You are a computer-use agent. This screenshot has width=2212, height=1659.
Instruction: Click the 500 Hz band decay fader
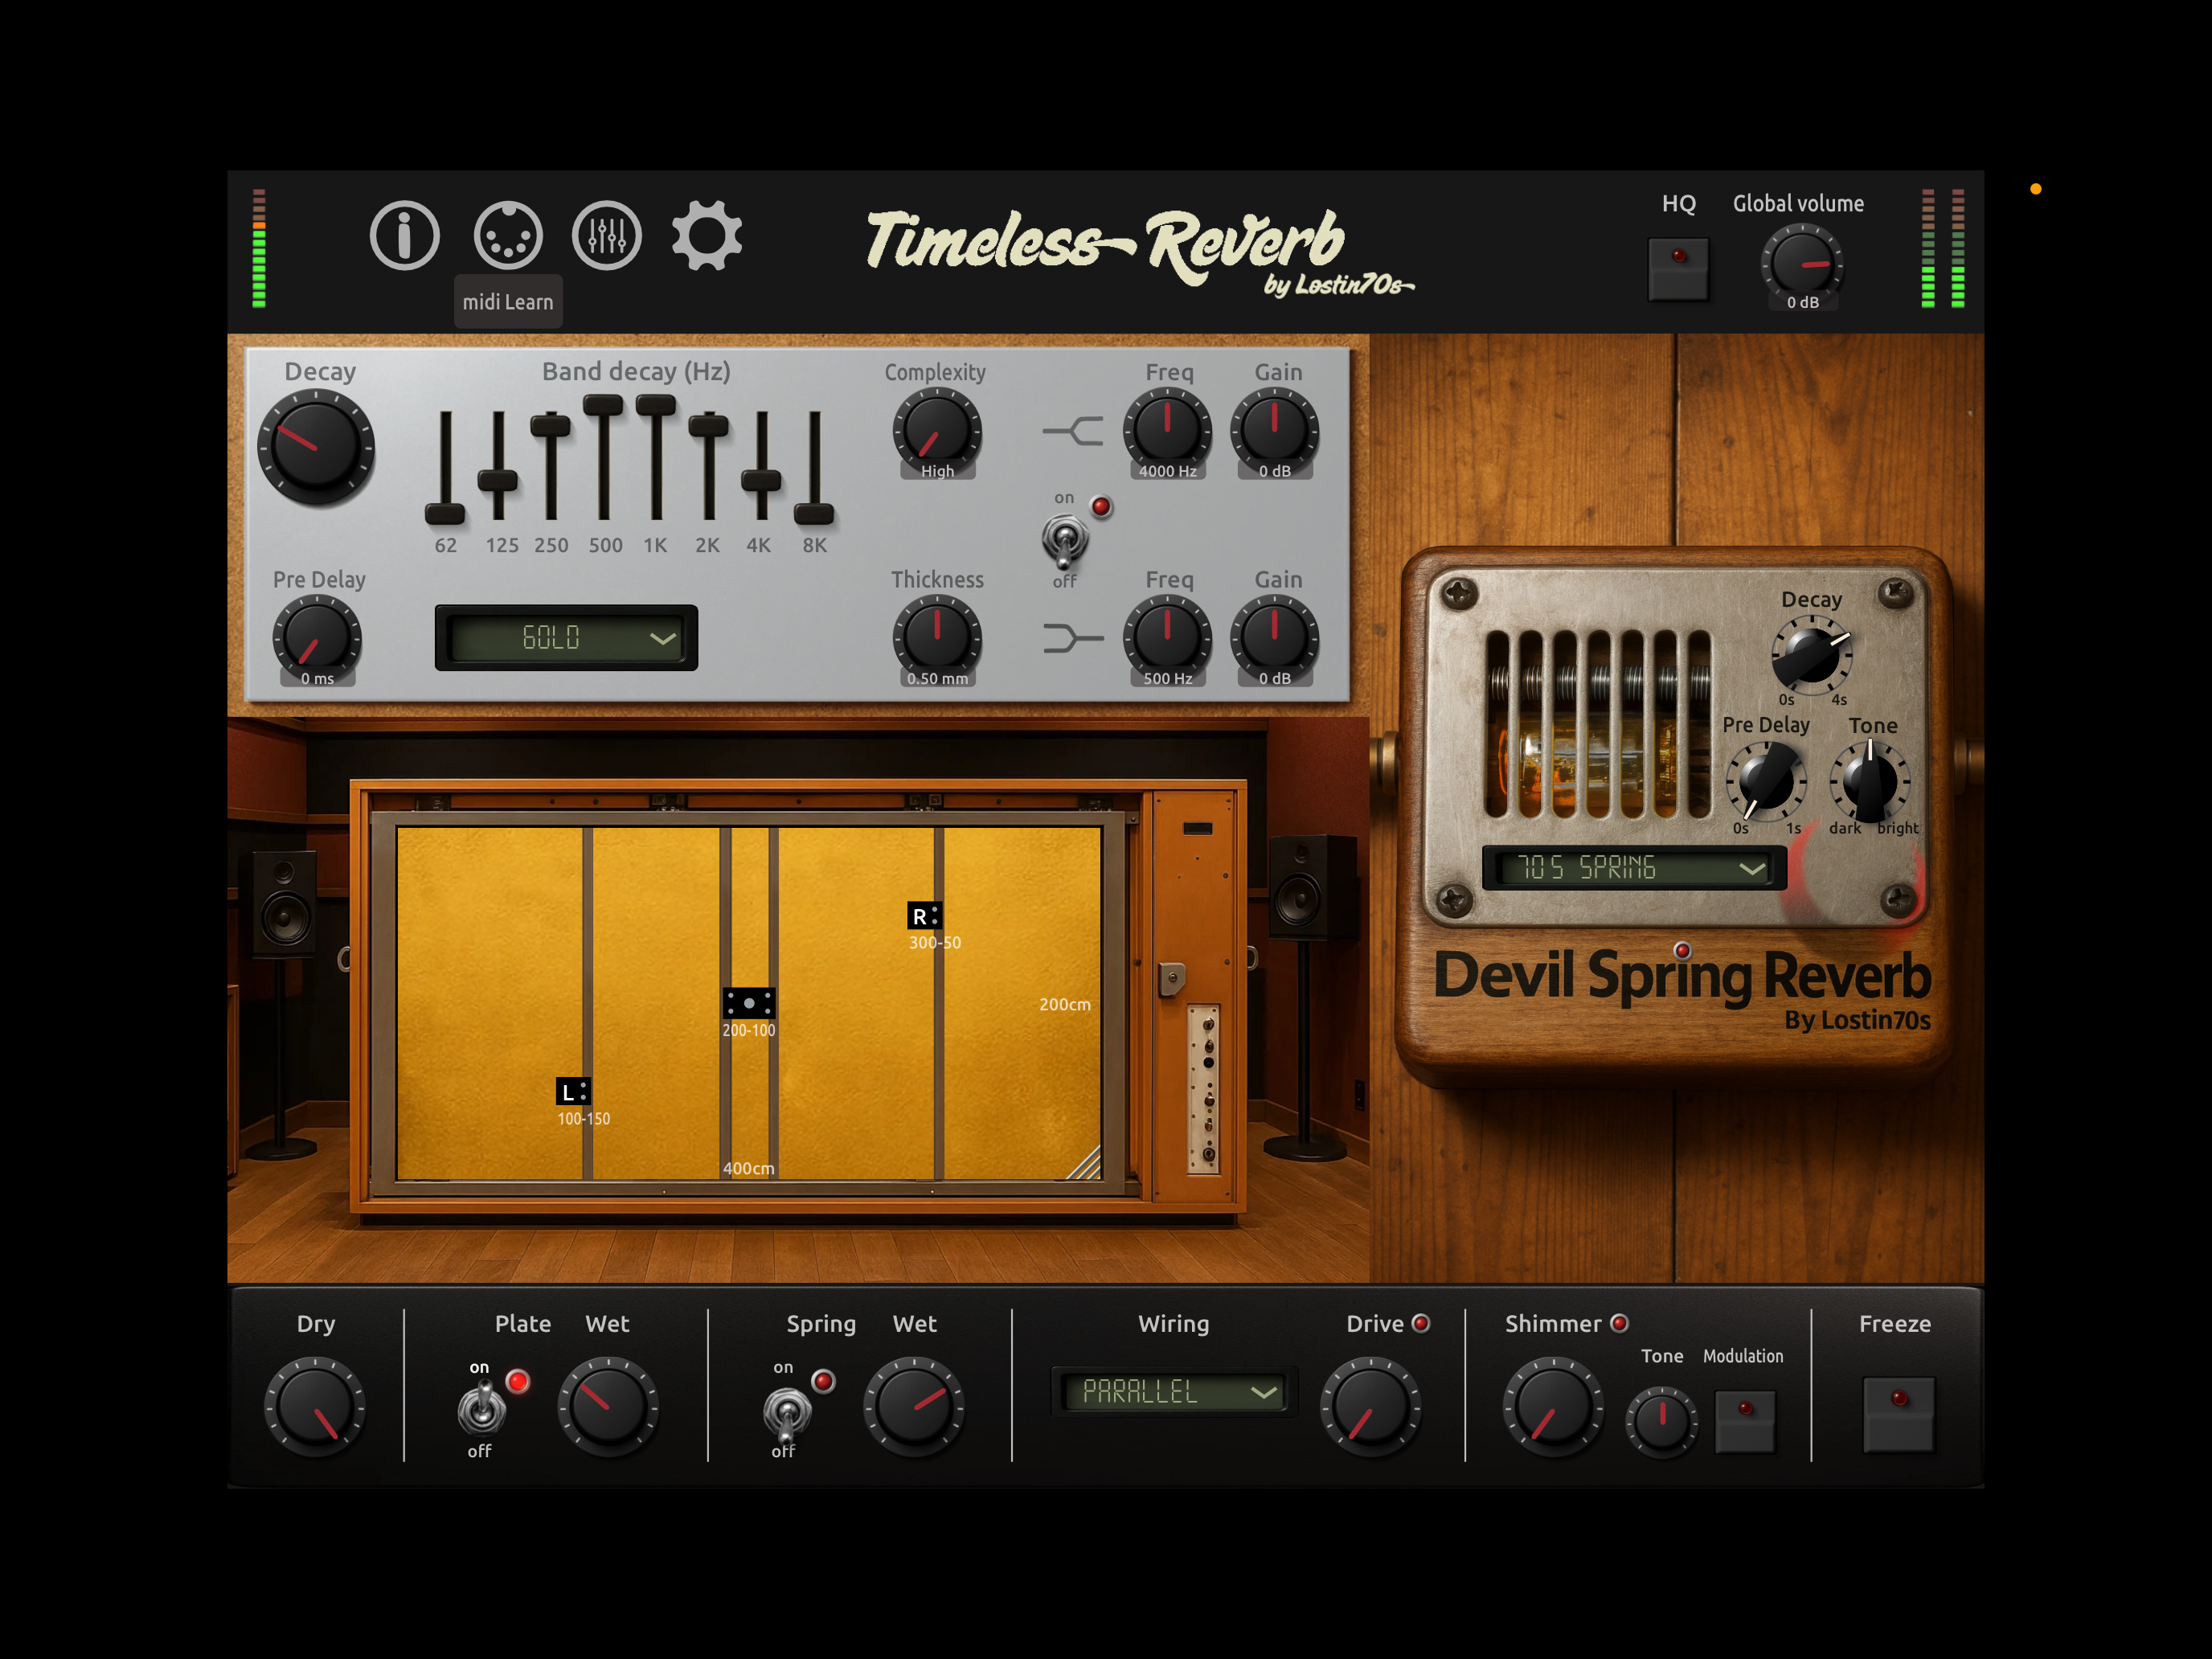(x=603, y=405)
